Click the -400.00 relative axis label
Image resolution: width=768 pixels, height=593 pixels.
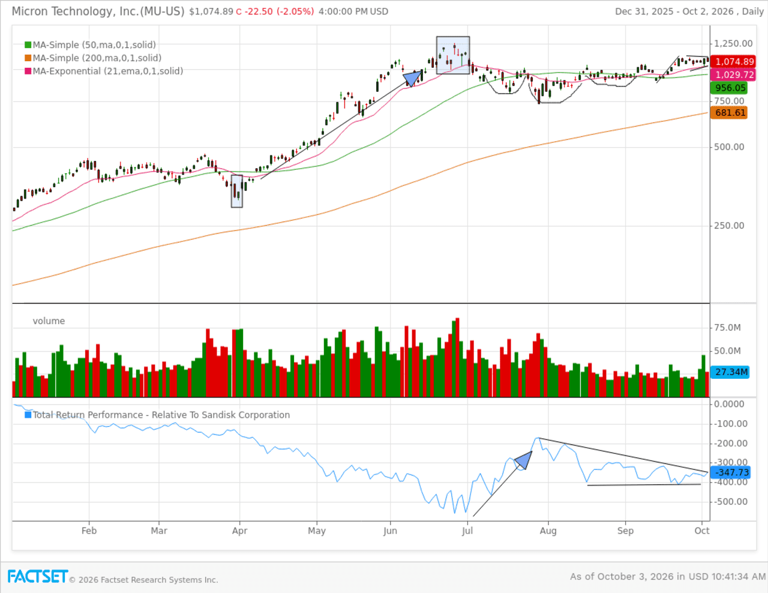point(729,482)
